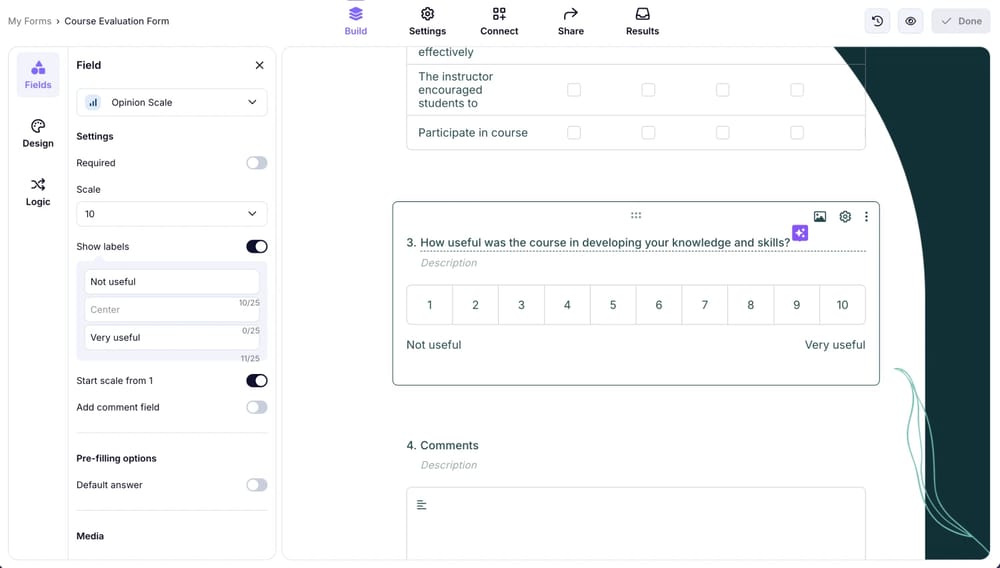Image resolution: width=1000 pixels, height=568 pixels.
Task: Click the Done button
Action: (x=961, y=21)
